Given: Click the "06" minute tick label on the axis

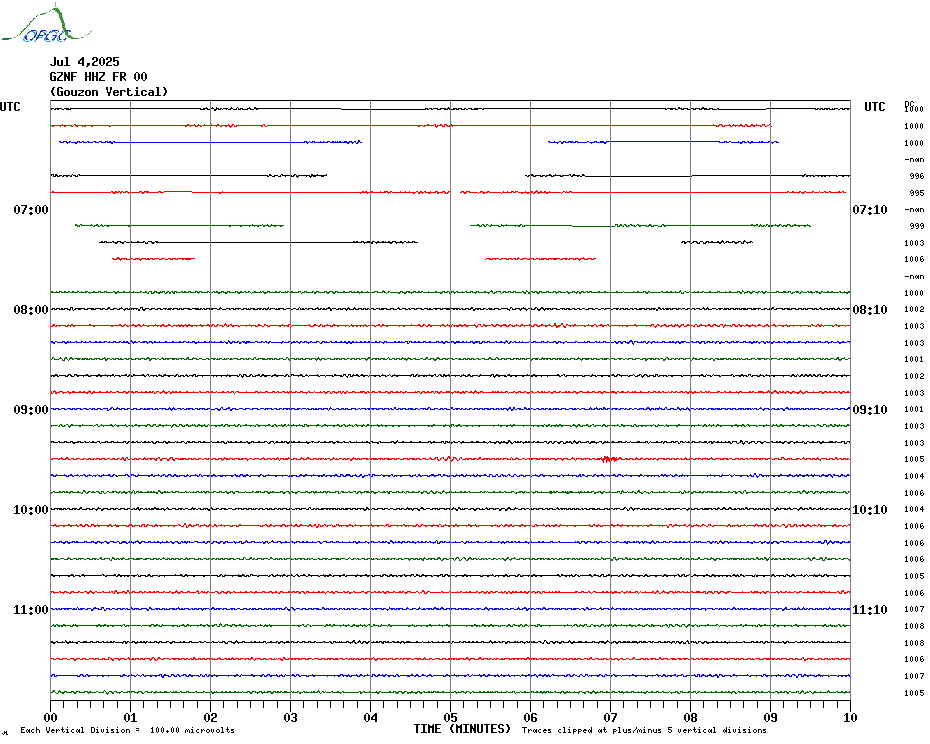Looking at the screenshot, I should coord(531,717).
